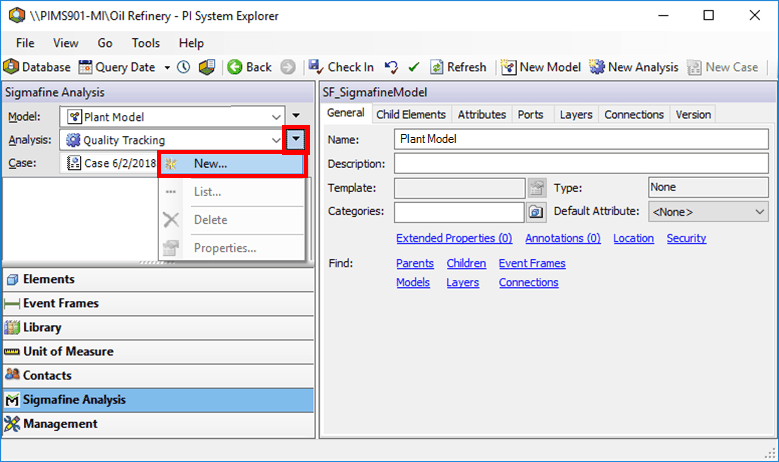The image size is (779, 462).
Task: Open the Event Frames navigator section
Action: pyautogui.click(x=158, y=303)
